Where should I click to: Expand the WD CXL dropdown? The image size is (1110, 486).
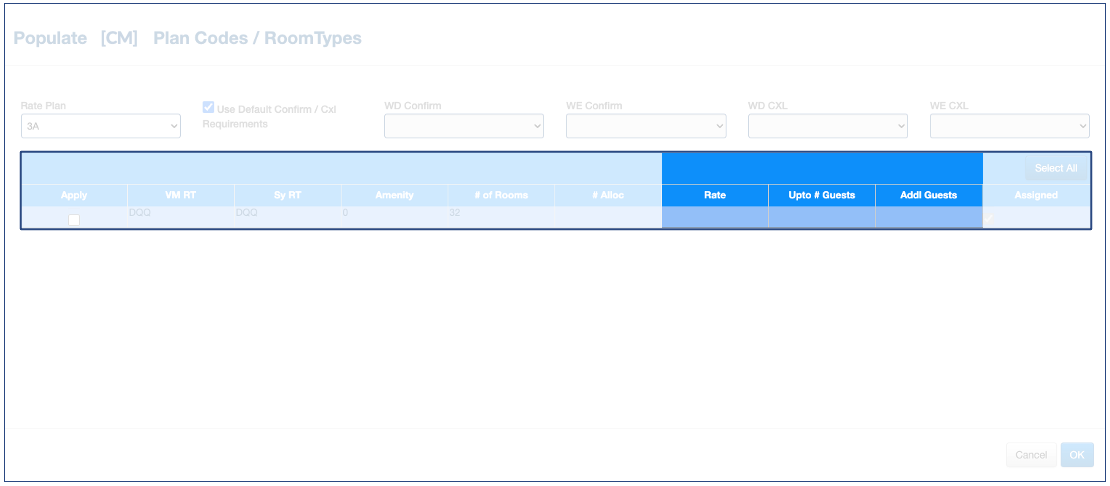(x=828, y=126)
